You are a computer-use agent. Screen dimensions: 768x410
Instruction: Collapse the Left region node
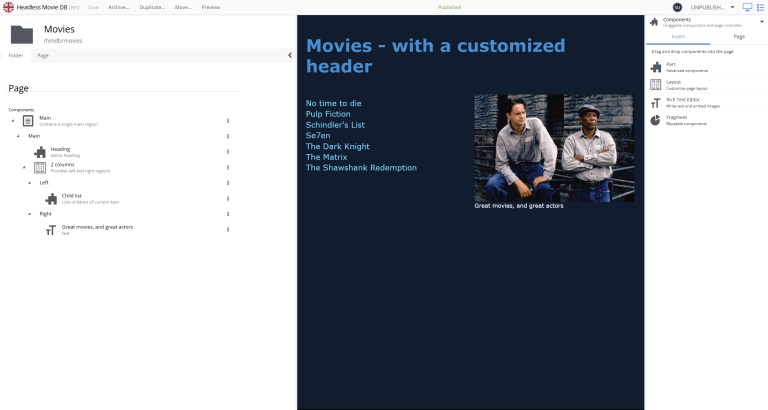tap(29, 183)
